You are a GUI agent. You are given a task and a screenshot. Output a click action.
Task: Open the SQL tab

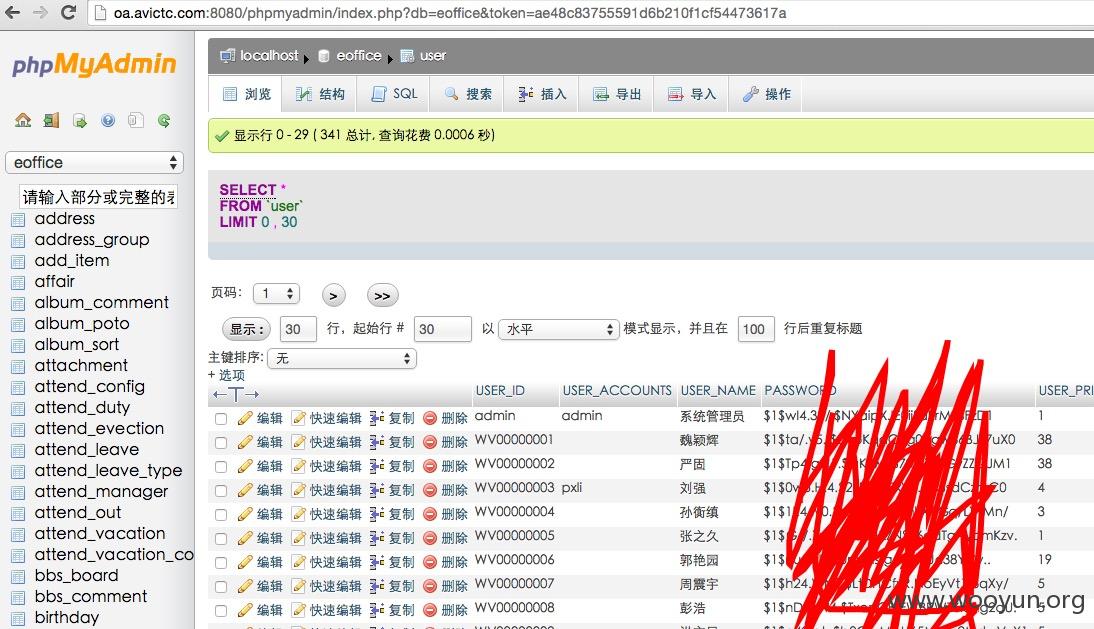(x=394, y=94)
